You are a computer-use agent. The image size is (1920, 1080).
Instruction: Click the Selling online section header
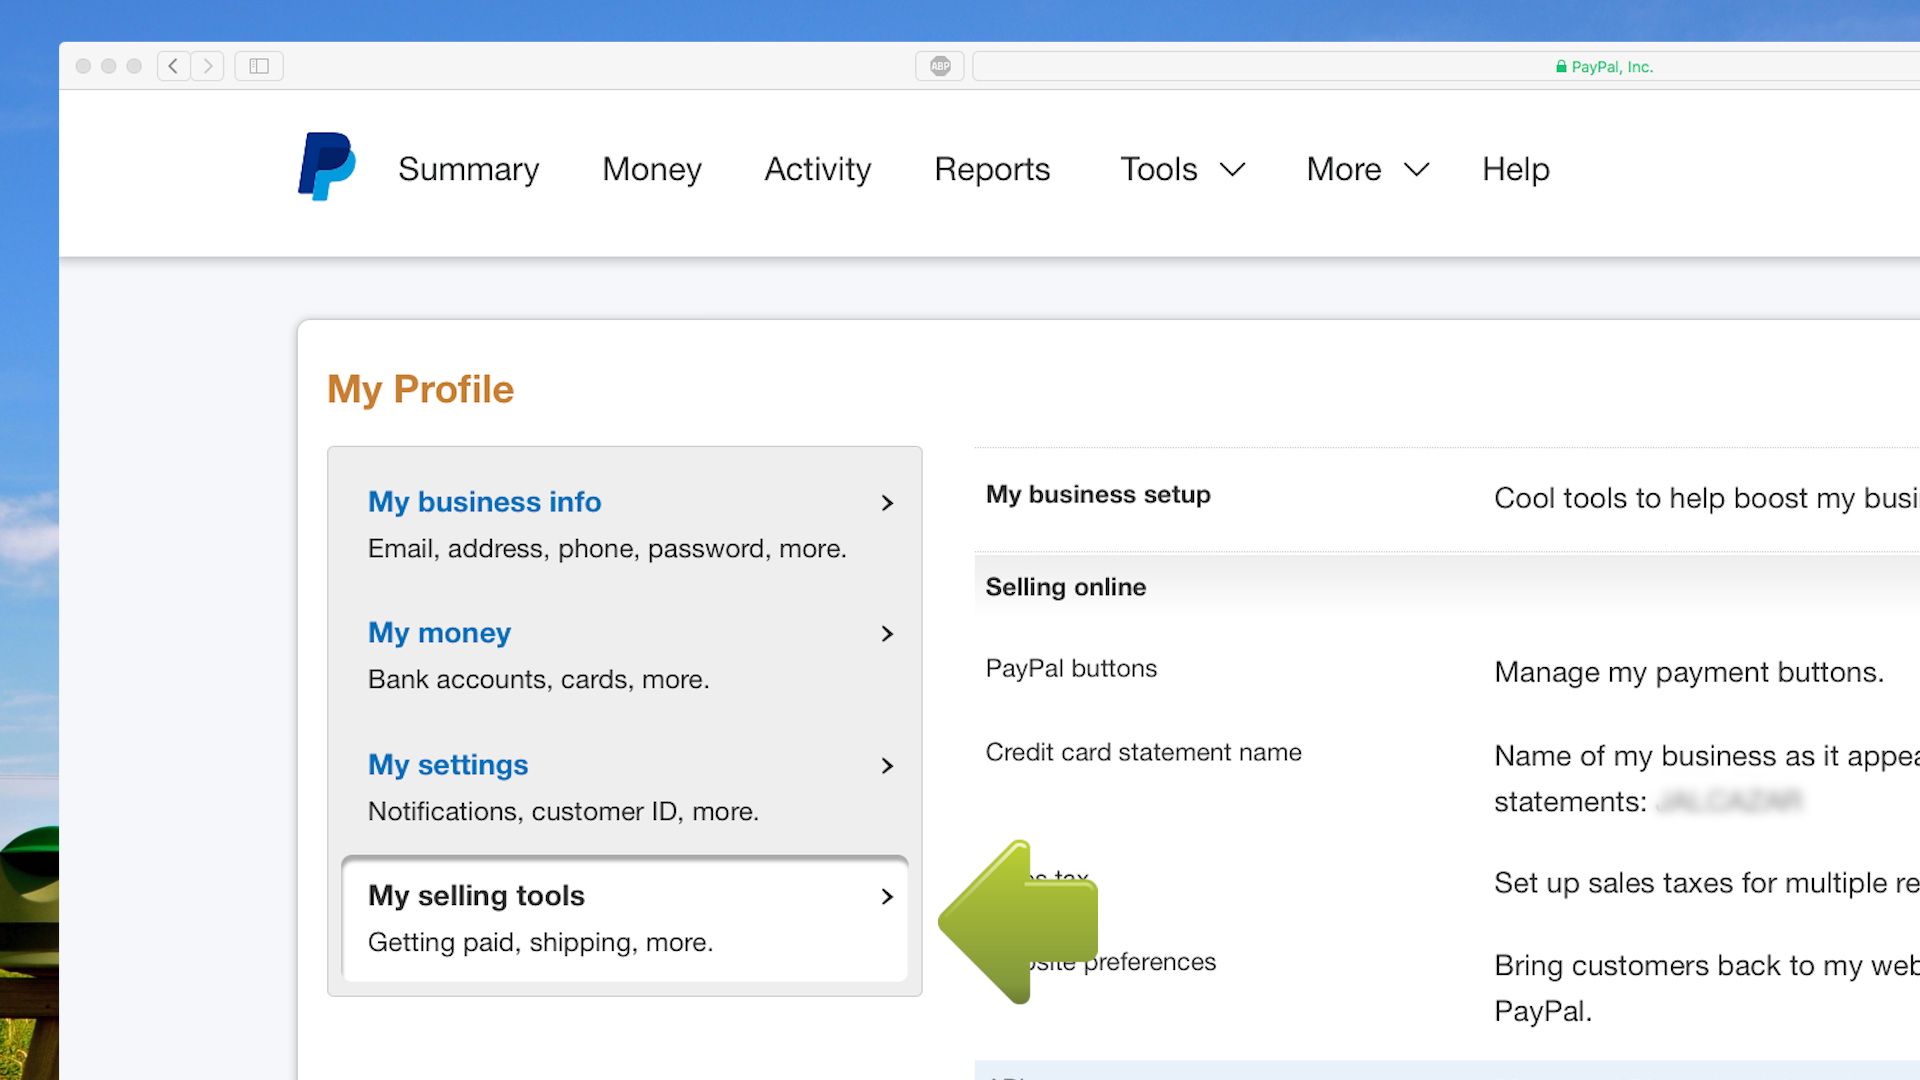[x=1066, y=587]
